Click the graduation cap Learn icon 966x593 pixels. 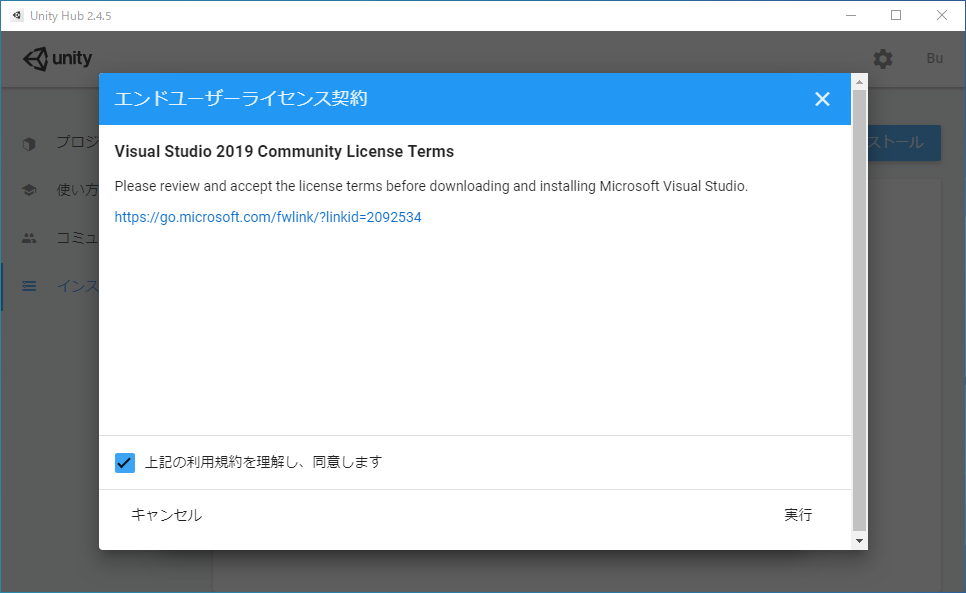(x=29, y=190)
